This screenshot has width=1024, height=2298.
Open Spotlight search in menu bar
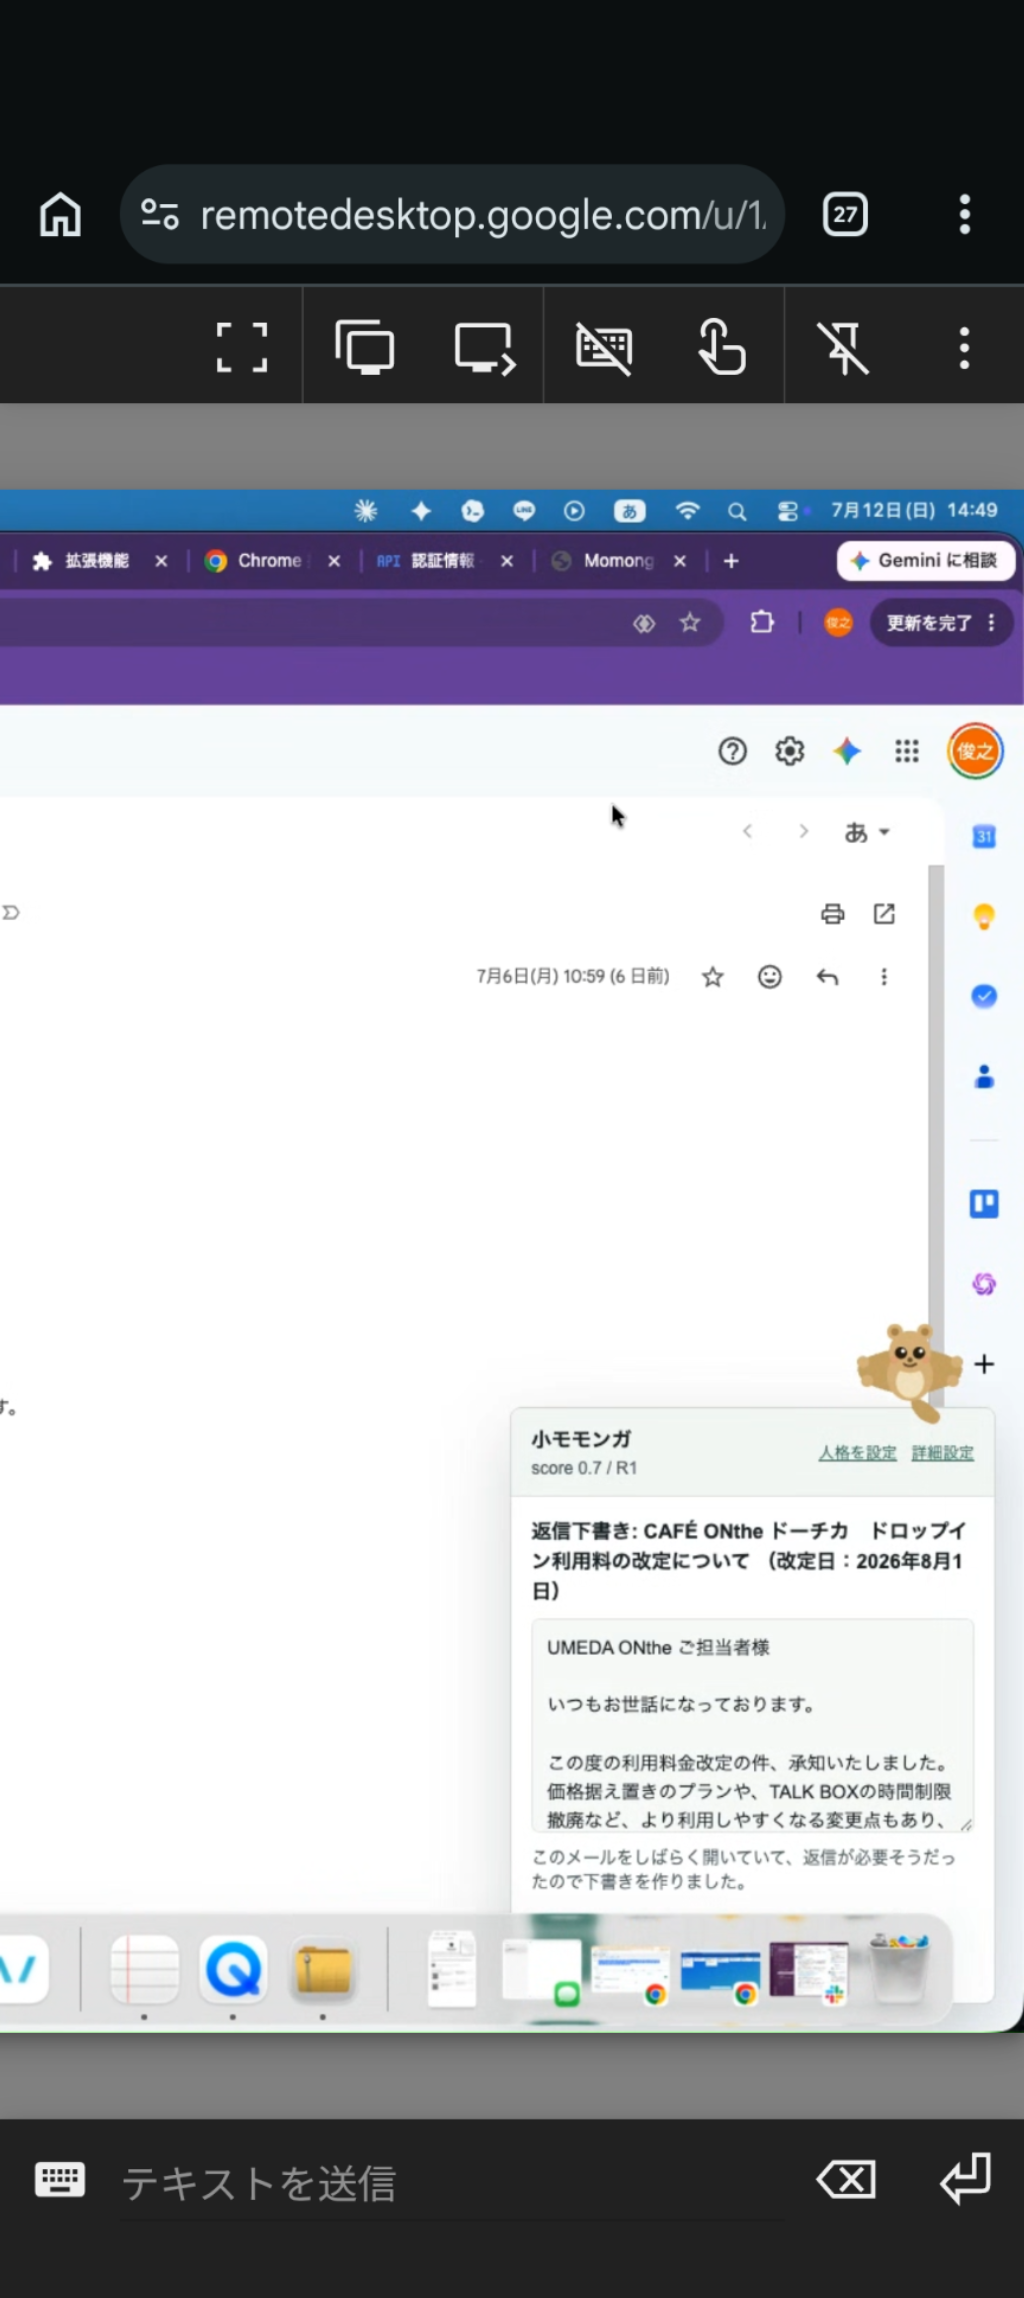737,512
